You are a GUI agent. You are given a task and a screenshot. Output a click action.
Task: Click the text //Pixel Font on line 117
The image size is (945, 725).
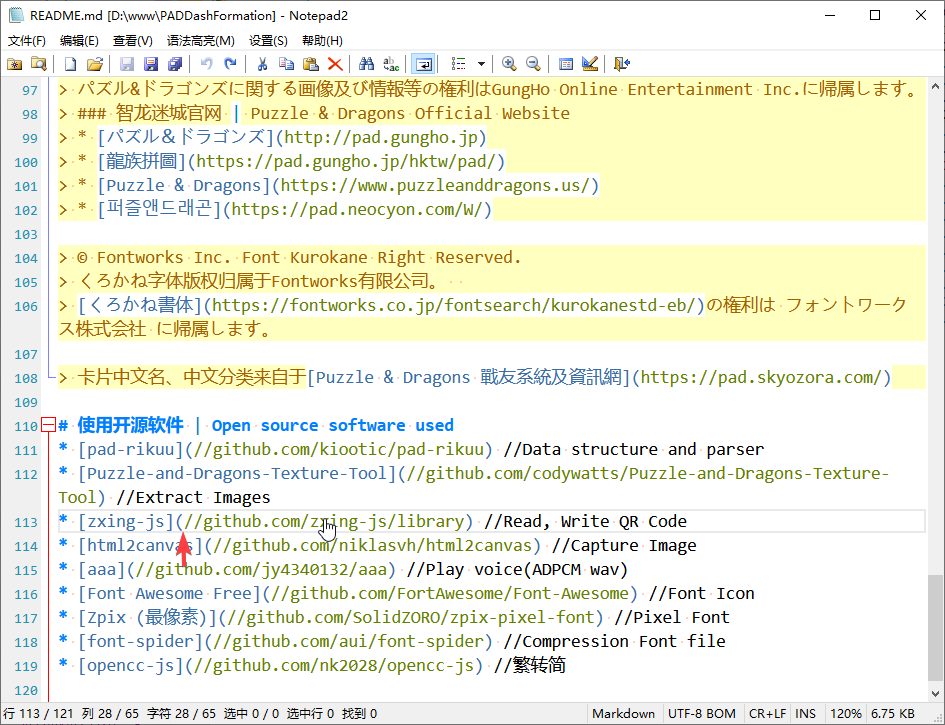point(671,618)
